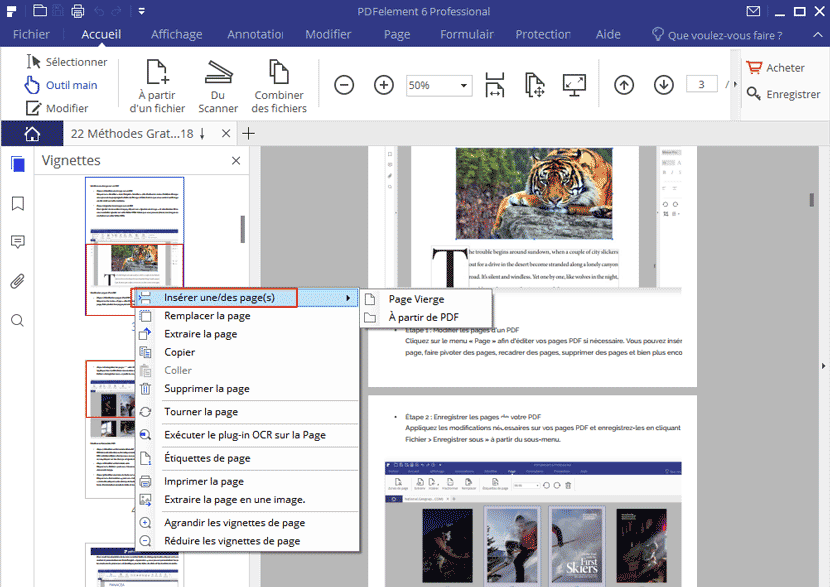The width and height of the screenshot is (830, 587).
Task: Open the folder icon in title bar
Action: tap(40, 10)
